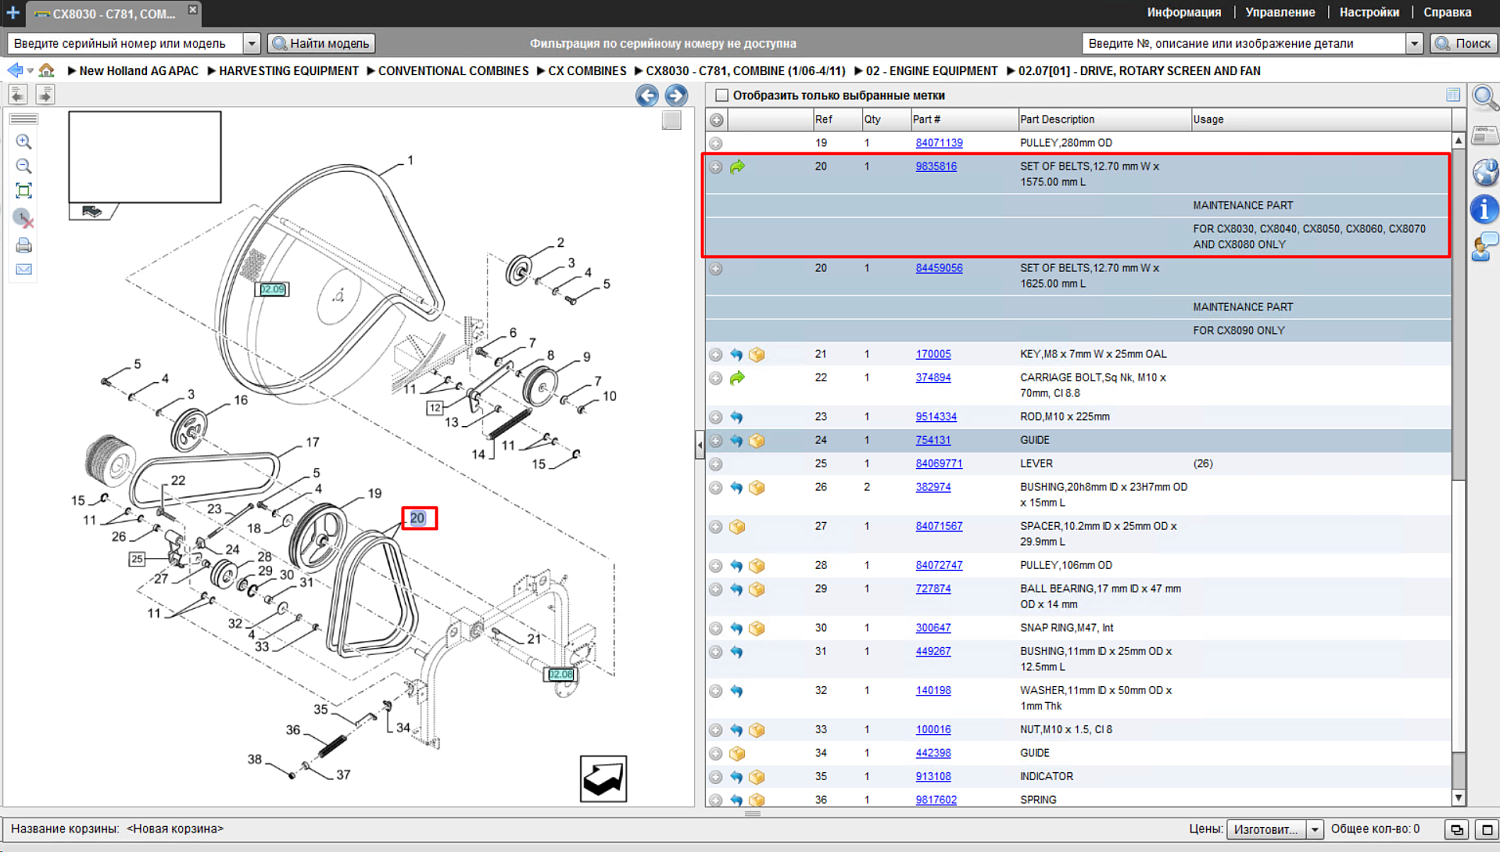This screenshot has height=852, width=1500.
Task: Toggle the round selector in the table header
Action: click(716, 120)
